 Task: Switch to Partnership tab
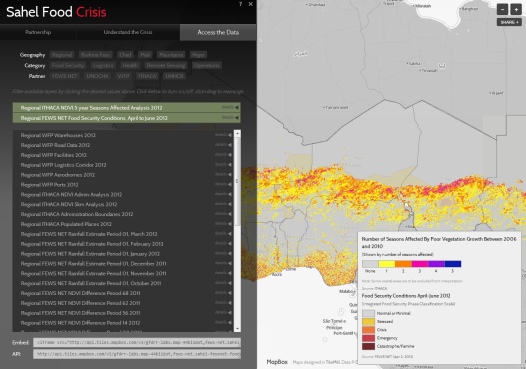tap(38, 32)
